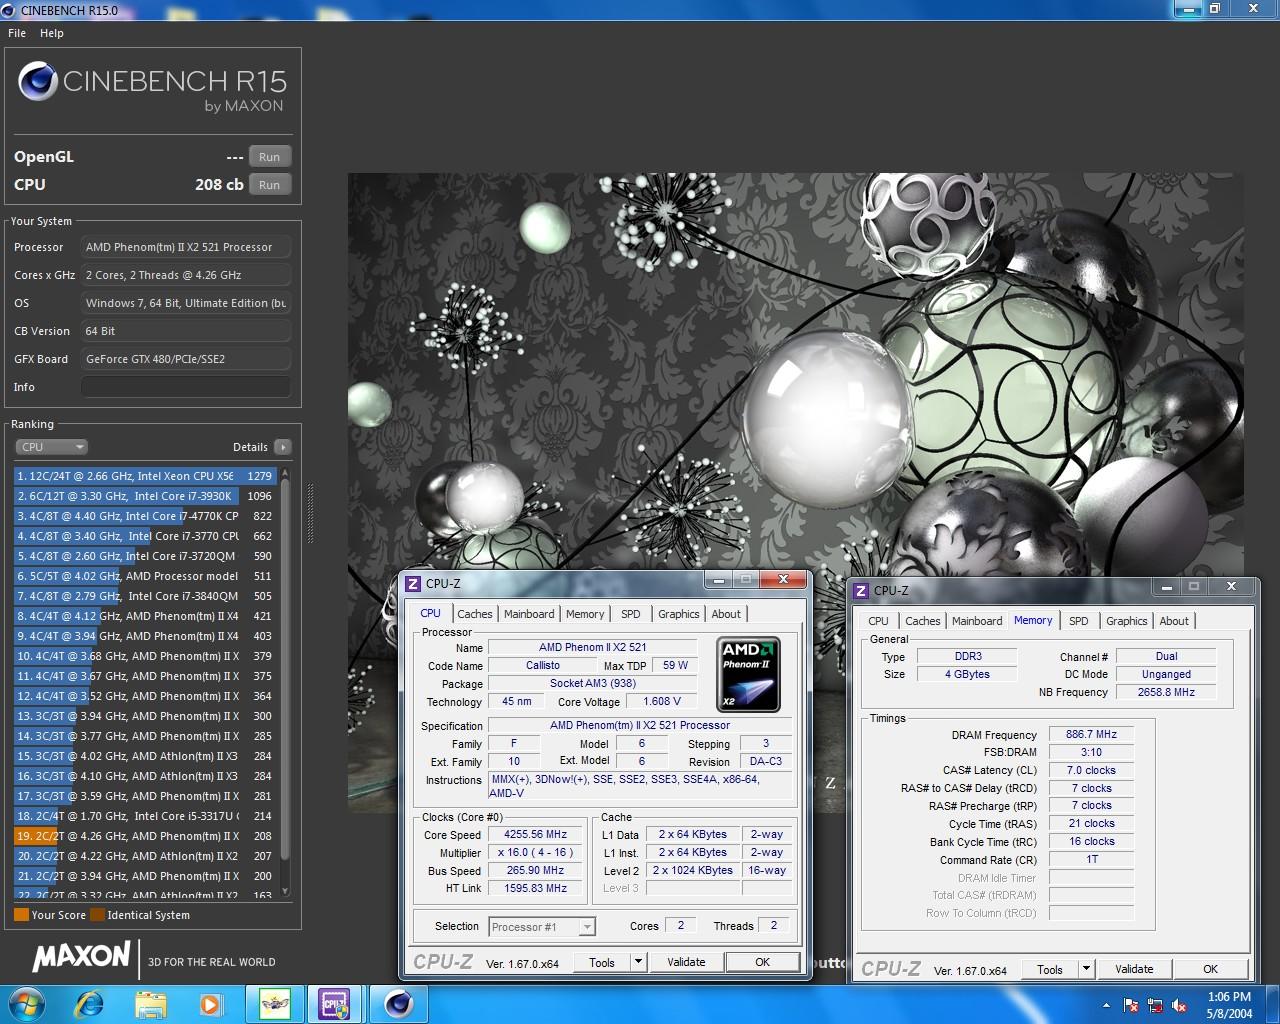Open Windows Media Player from taskbar
1280x1024 pixels.
pos(210,1004)
